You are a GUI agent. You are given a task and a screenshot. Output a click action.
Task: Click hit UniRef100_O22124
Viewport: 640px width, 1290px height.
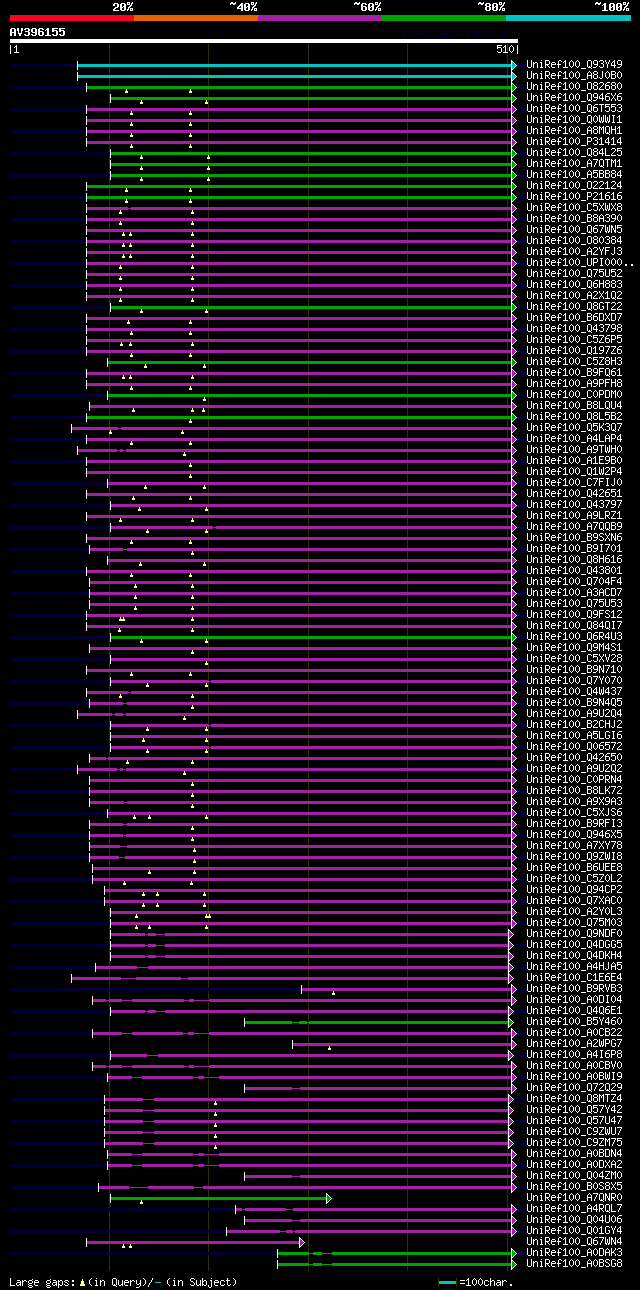click(574, 185)
